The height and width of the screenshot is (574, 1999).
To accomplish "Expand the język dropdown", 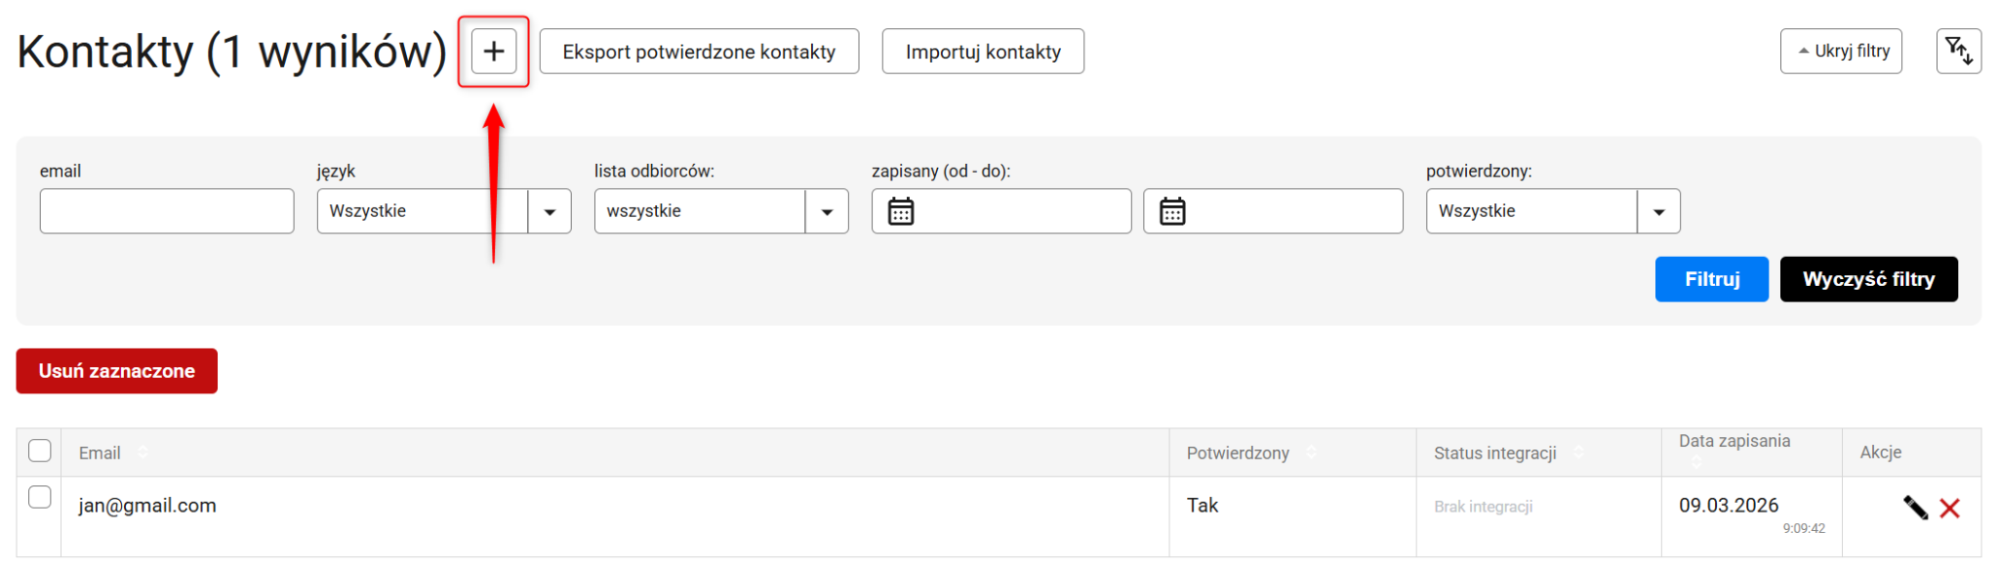I will [x=549, y=211].
